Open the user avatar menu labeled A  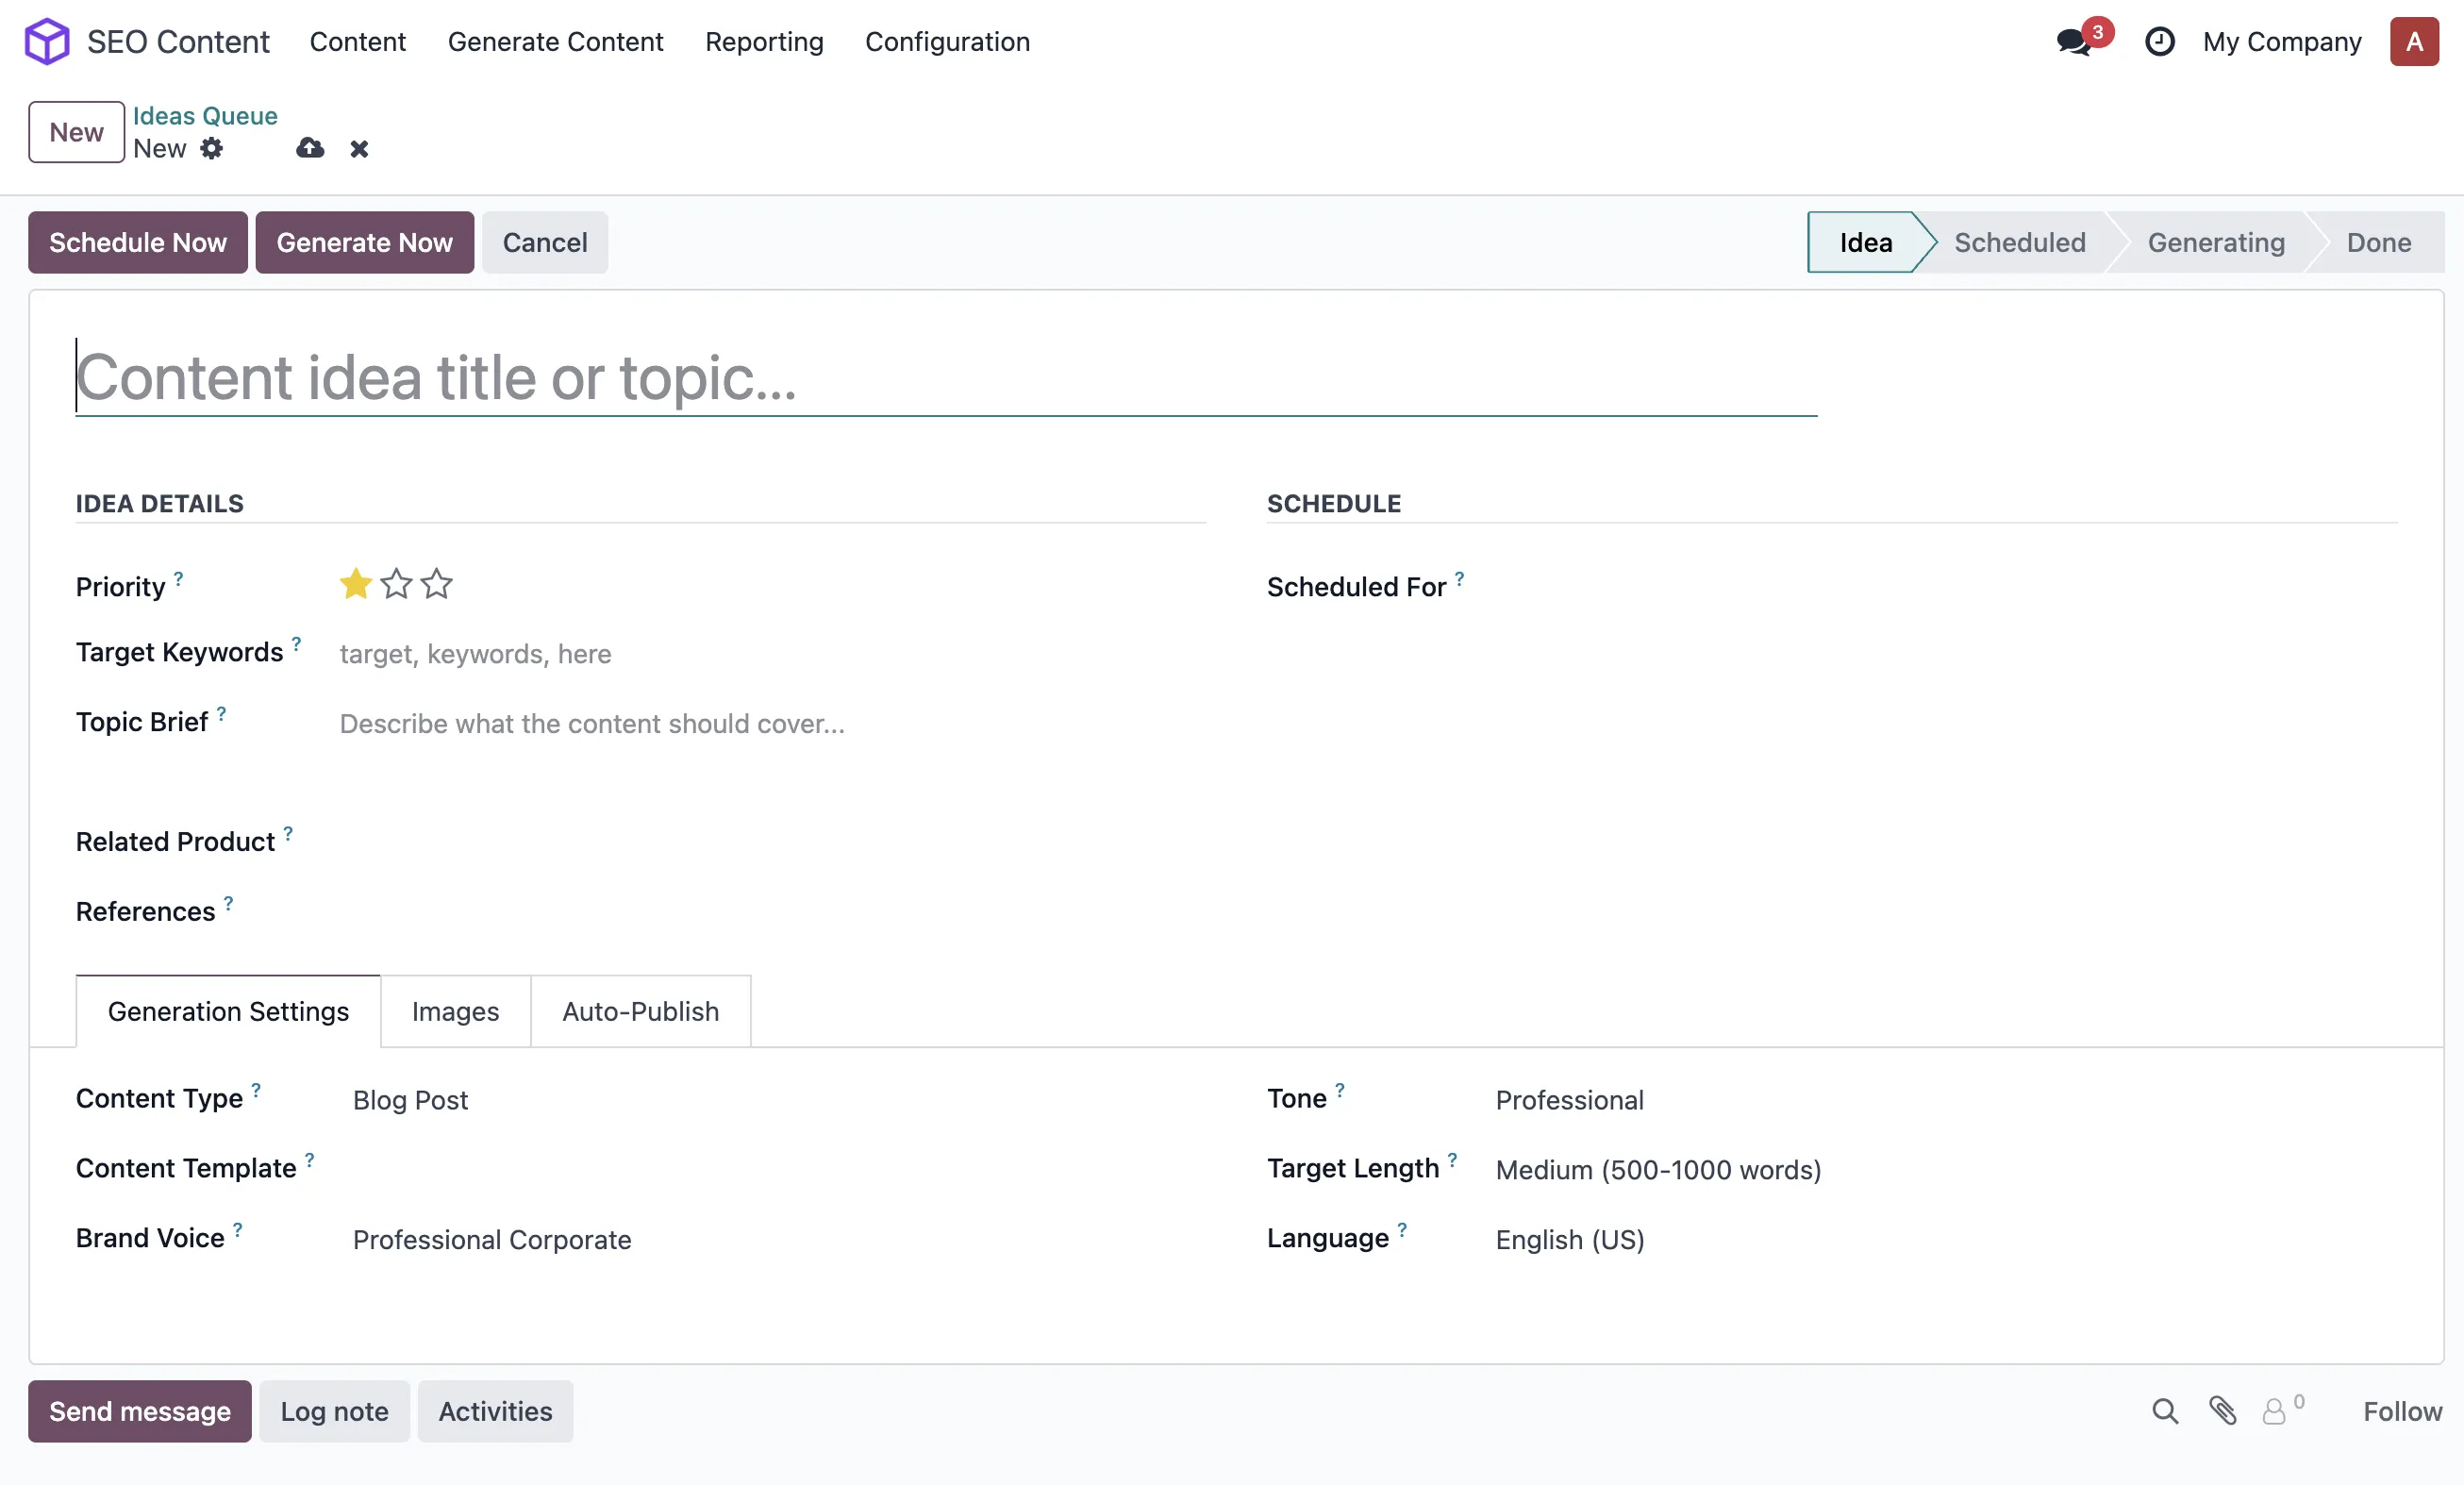point(2413,42)
